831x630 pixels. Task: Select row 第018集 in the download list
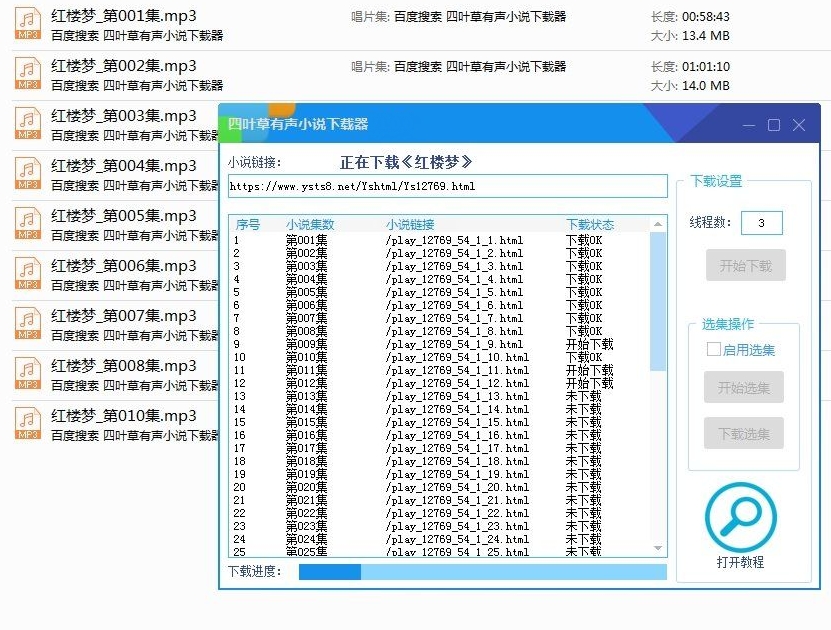click(439, 461)
